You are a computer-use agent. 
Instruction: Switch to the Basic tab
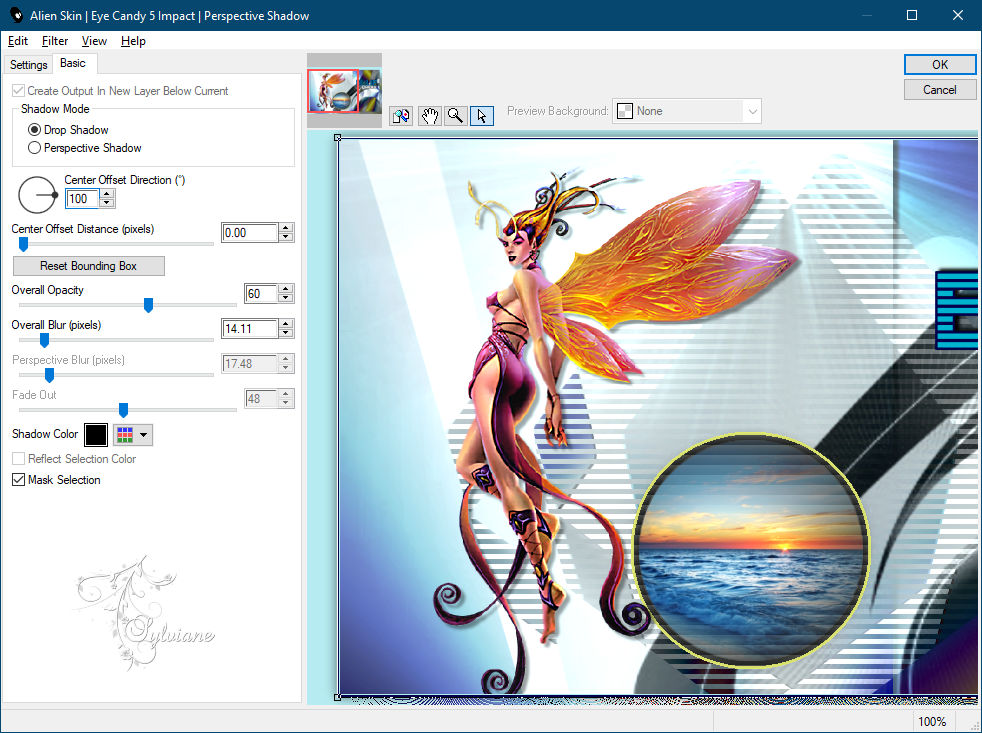(x=73, y=63)
